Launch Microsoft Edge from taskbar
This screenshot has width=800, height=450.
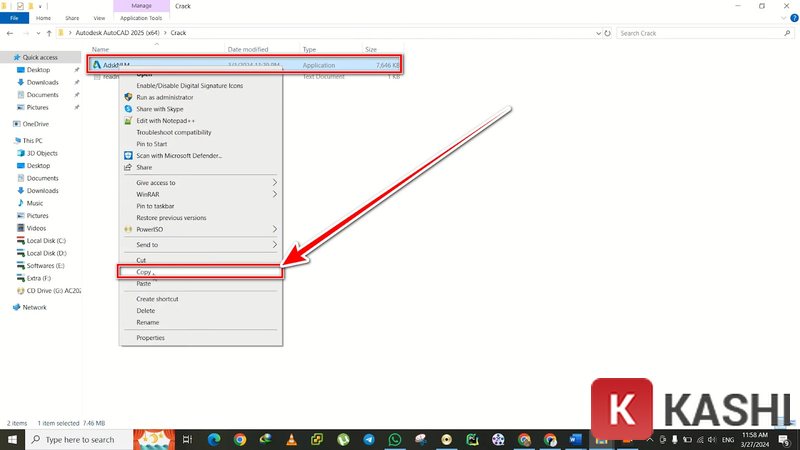click(214, 439)
